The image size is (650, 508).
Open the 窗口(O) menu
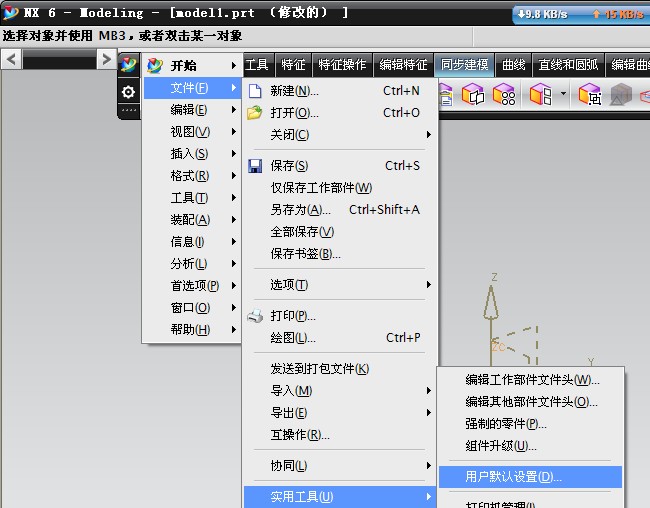pyautogui.click(x=192, y=308)
